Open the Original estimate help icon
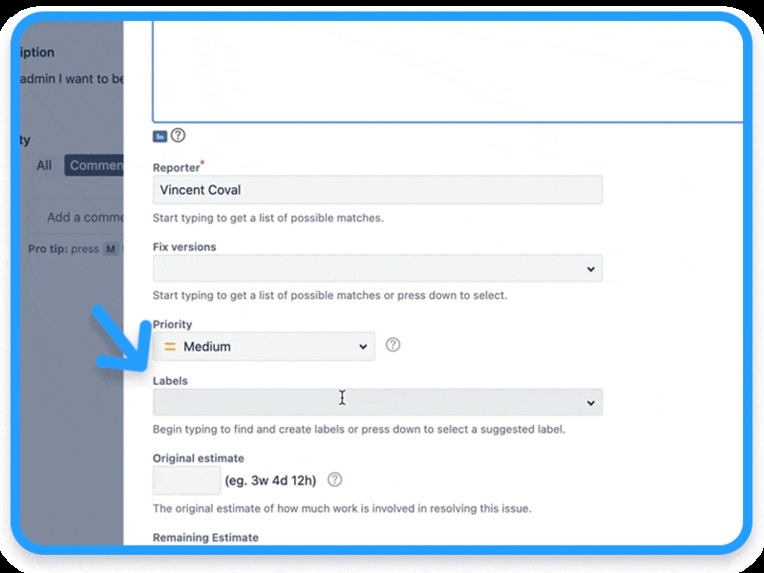This screenshot has height=573, width=764. (x=334, y=479)
